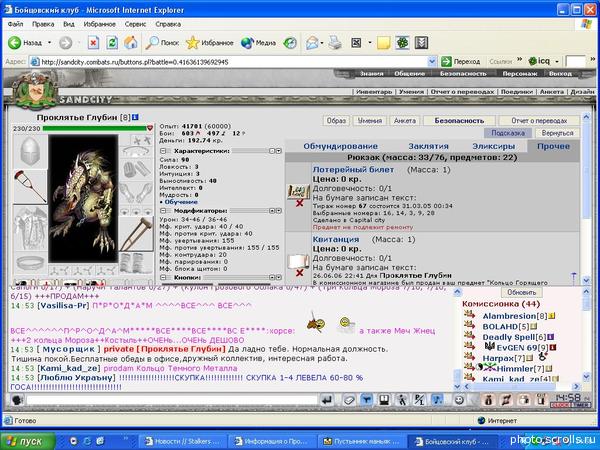600x450 pixels.
Task: Switch to the Эликсиры tab
Action: 494,146
